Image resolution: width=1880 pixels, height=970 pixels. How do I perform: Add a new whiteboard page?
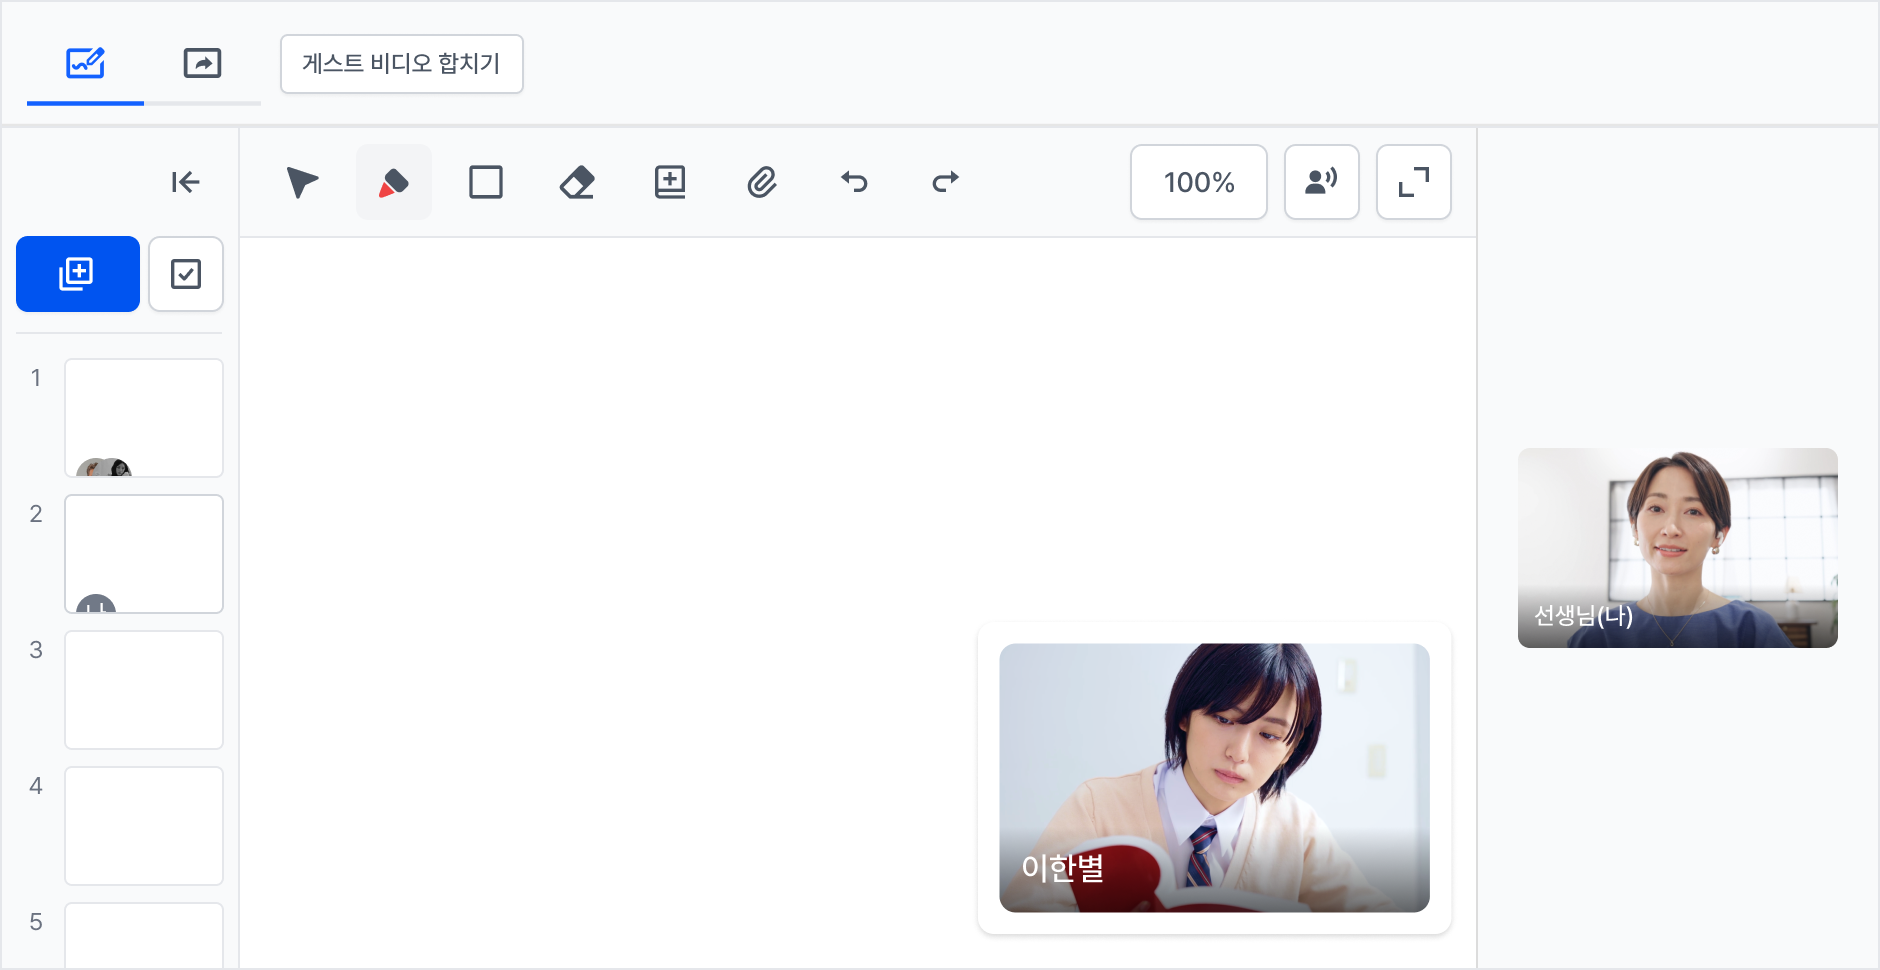click(78, 274)
